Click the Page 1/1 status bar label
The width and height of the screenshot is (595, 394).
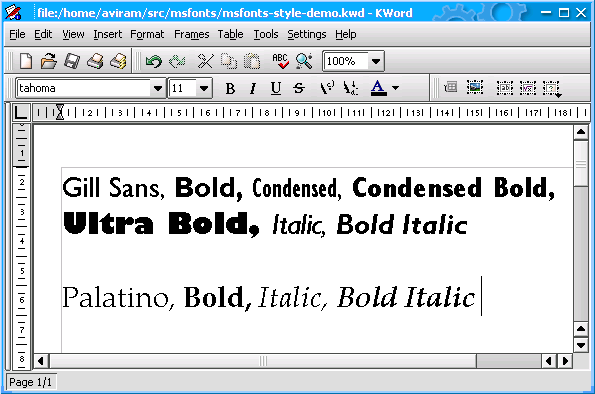30,382
